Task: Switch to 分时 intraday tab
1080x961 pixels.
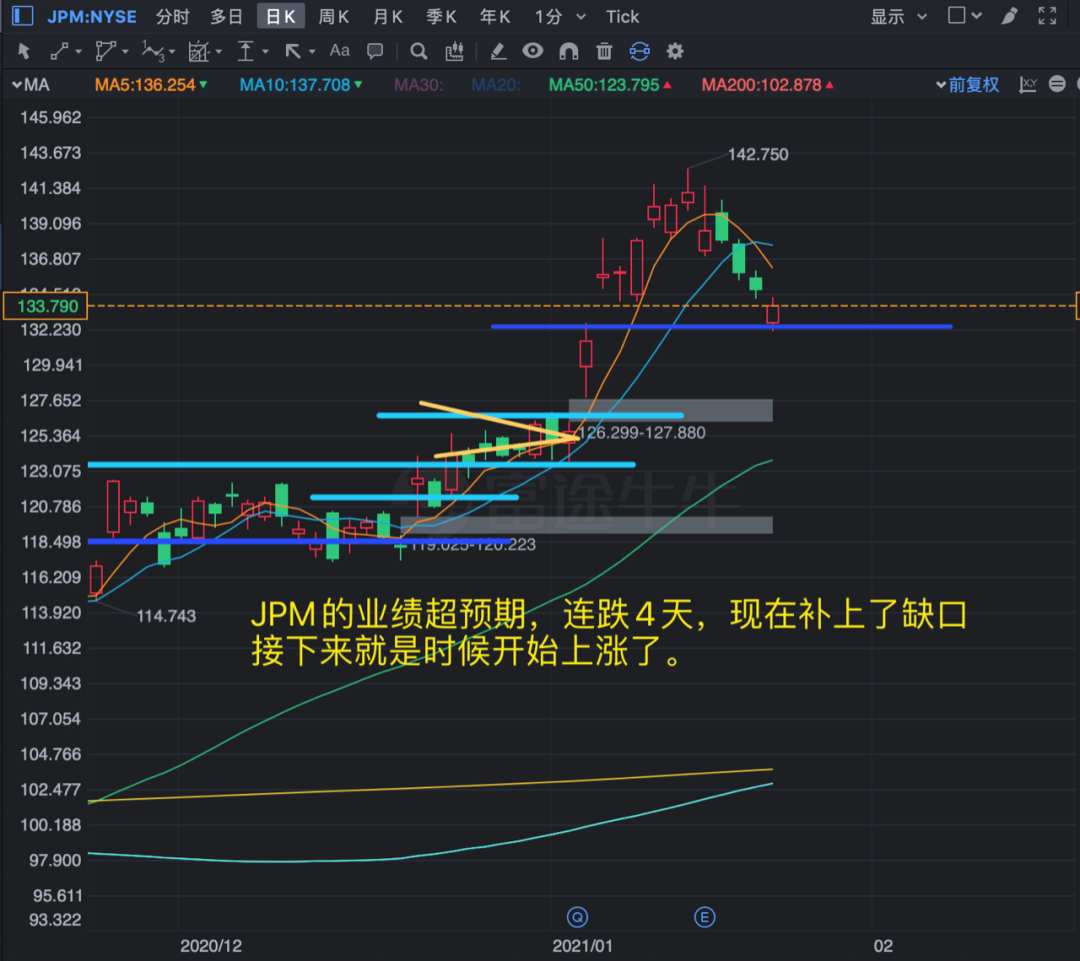Action: click(172, 17)
